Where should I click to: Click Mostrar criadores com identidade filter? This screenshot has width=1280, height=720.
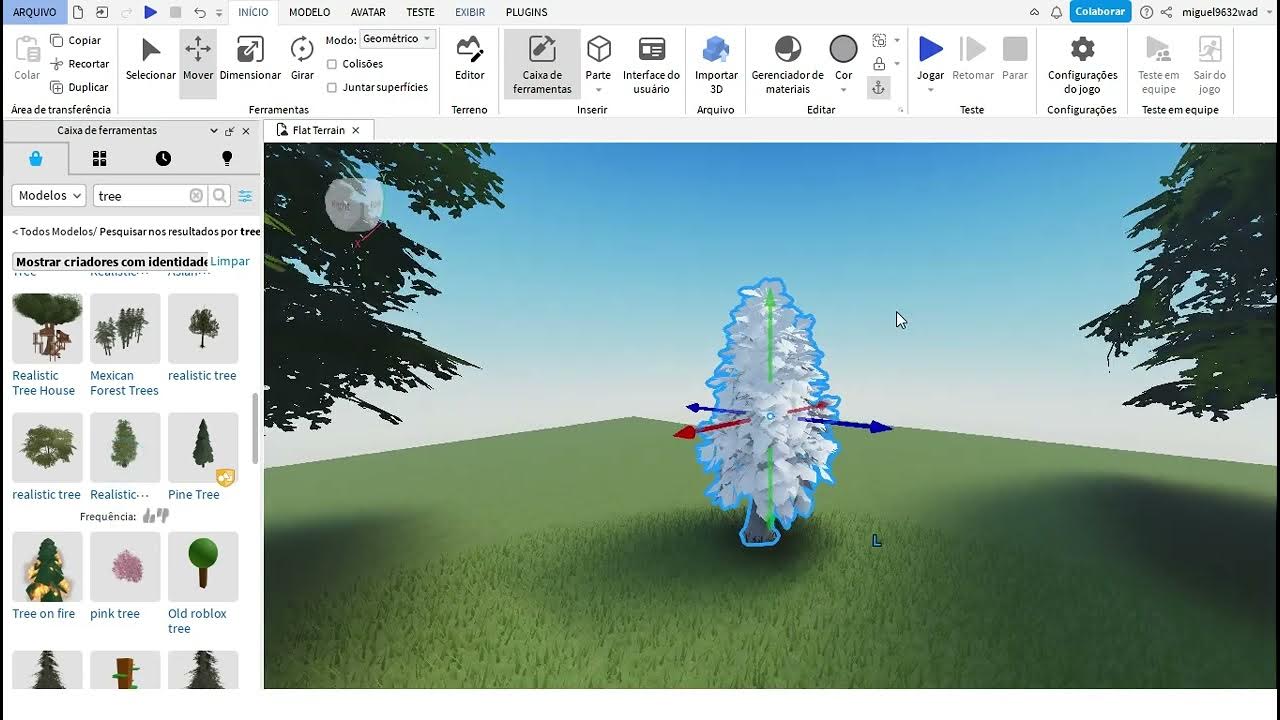(110, 262)
